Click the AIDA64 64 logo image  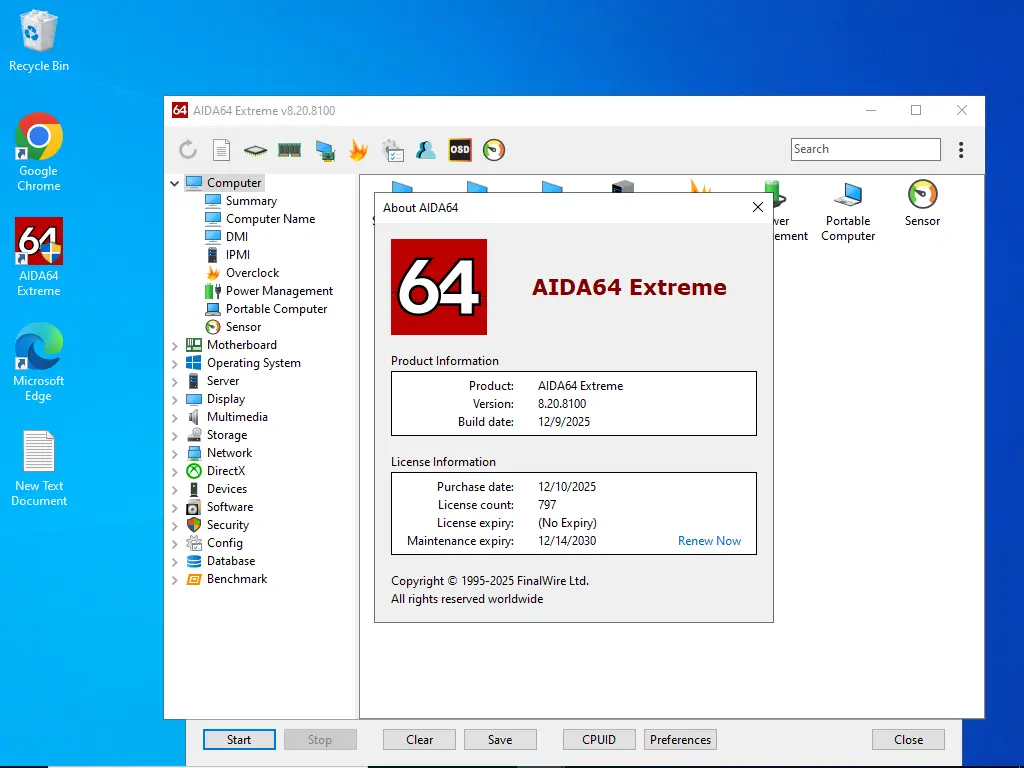(439, 287)
